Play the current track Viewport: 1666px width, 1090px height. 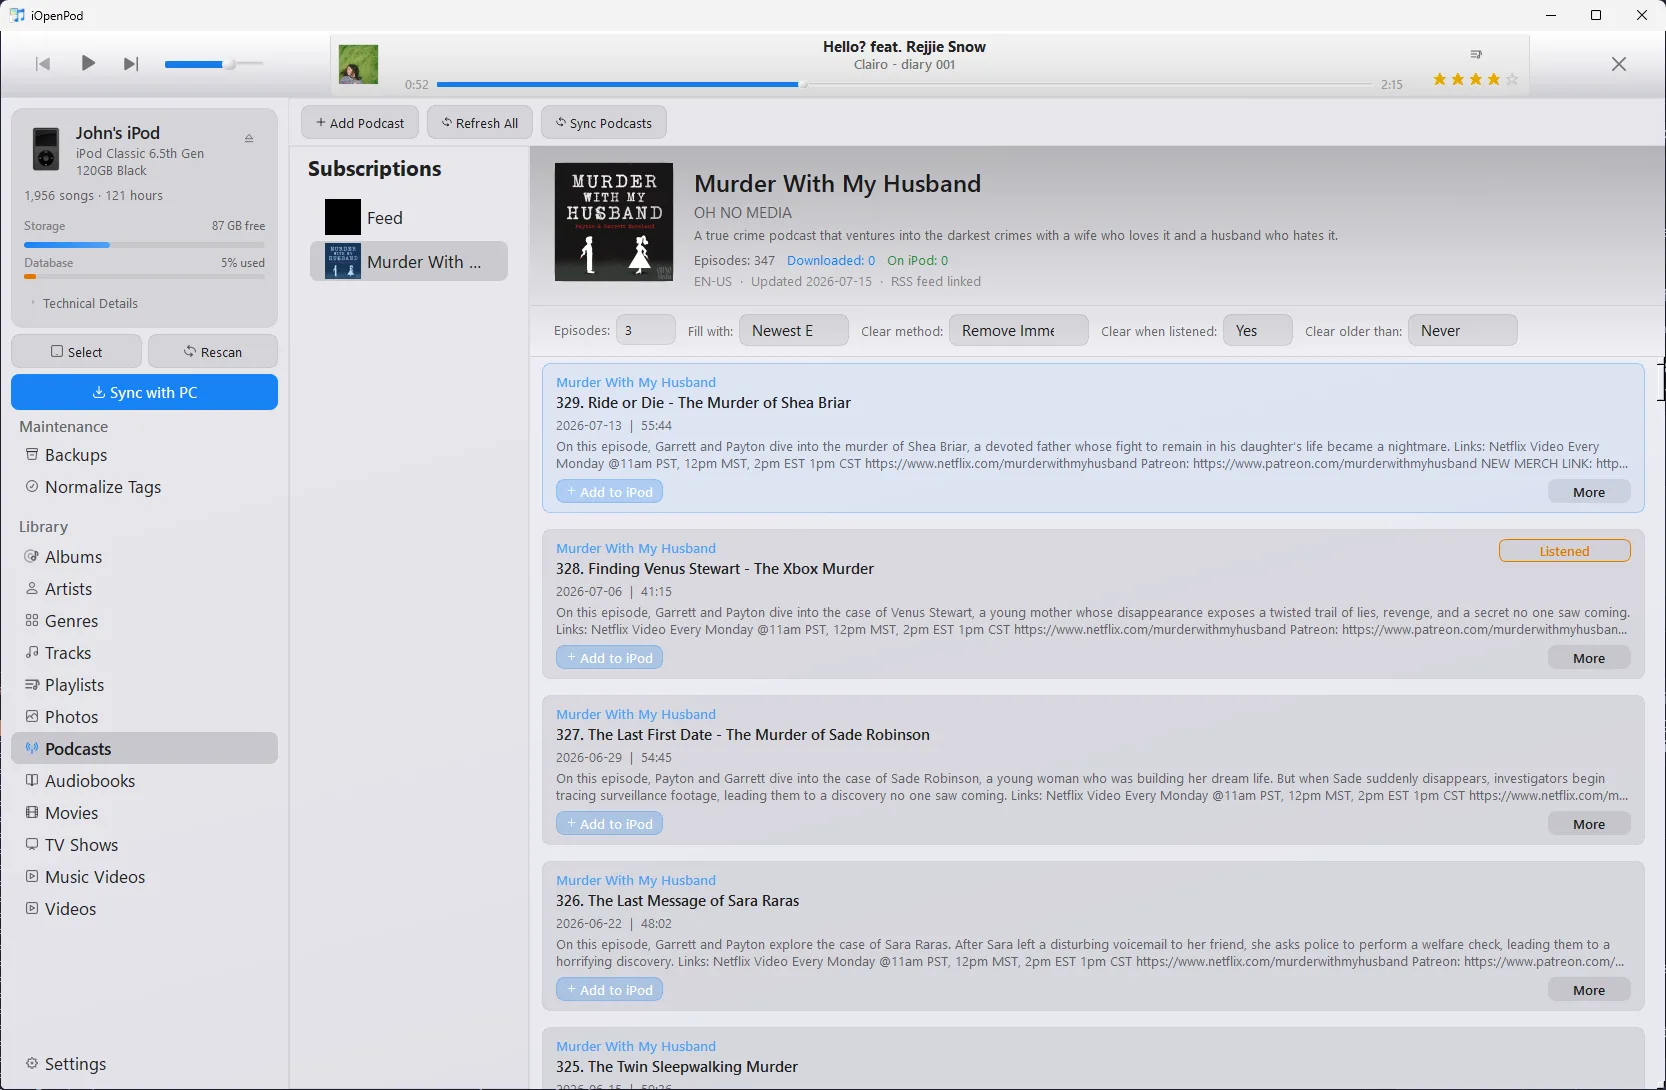[88, 63]
